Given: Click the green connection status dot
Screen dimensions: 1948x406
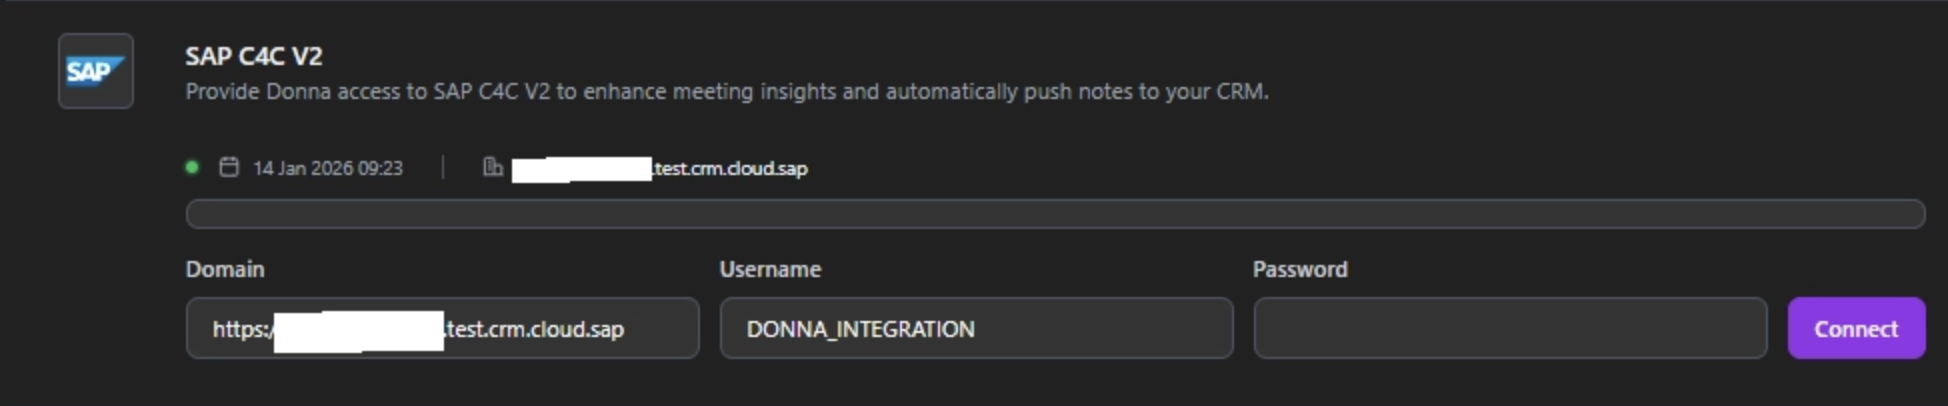Looking at the screenshot, I should [192, 167].
